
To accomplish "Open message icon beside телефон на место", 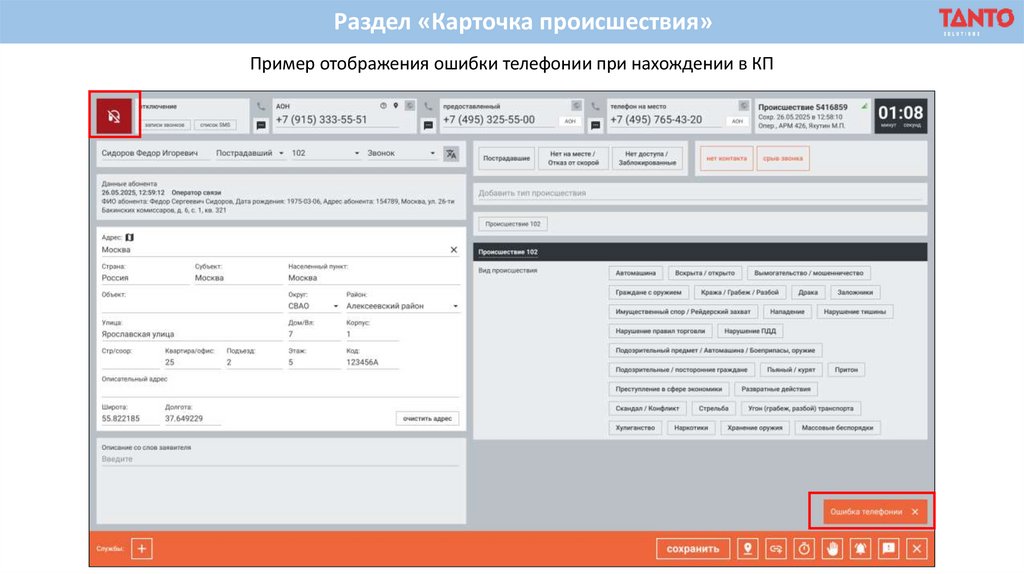I will tap(595, 125).
